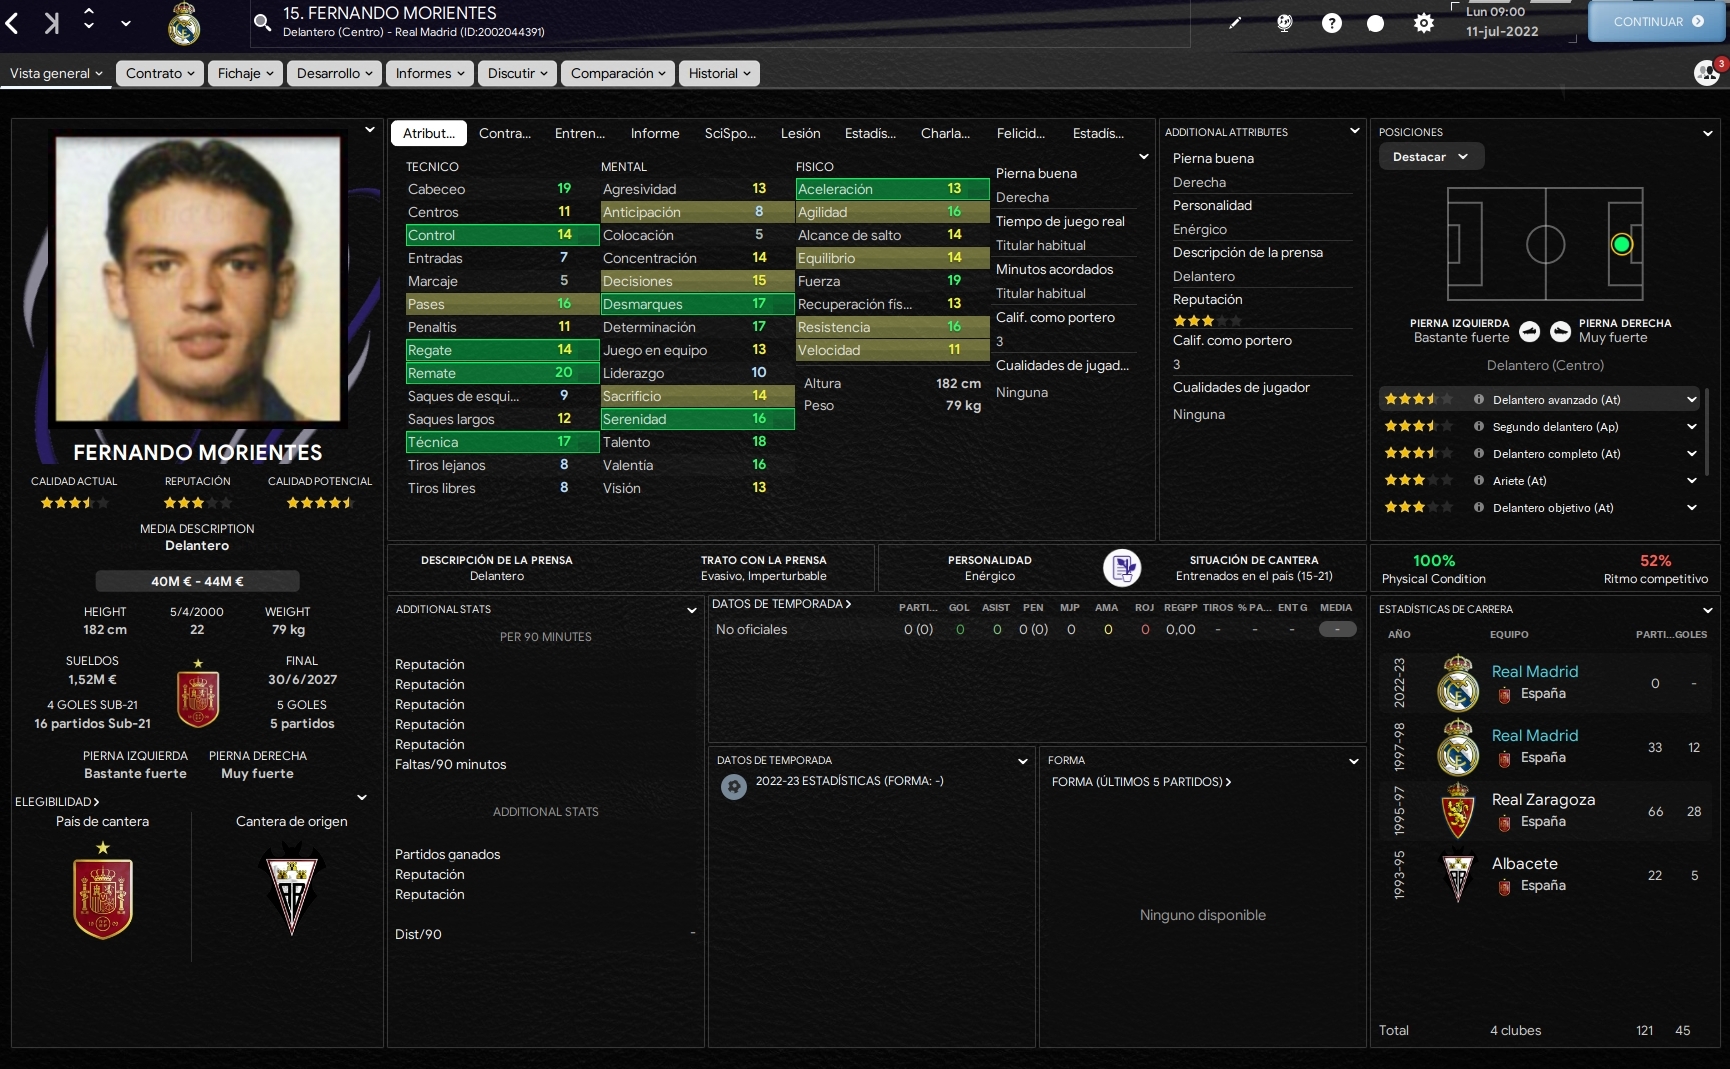This screenshot has height=1069, width=1730.
Task: Open Forma (Últimos 5 partidos) link
Action: 1142,782
